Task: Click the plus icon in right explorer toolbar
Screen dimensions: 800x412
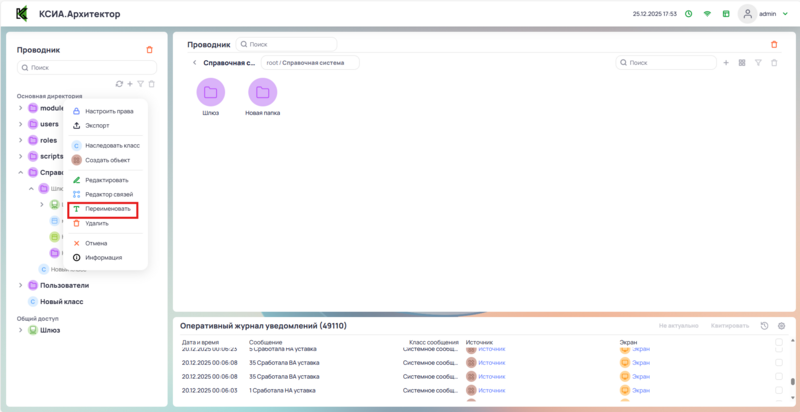Action: pos(726,63)
